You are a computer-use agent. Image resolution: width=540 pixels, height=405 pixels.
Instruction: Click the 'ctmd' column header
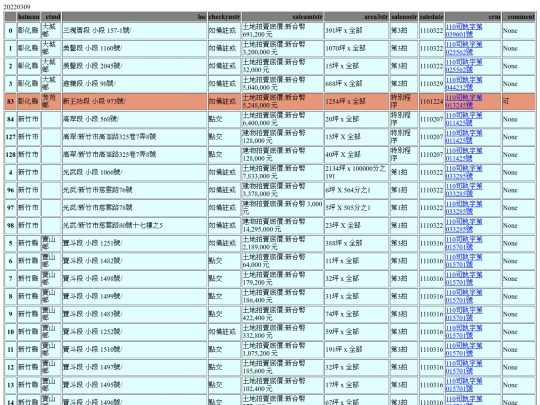[x=51, y=17]
